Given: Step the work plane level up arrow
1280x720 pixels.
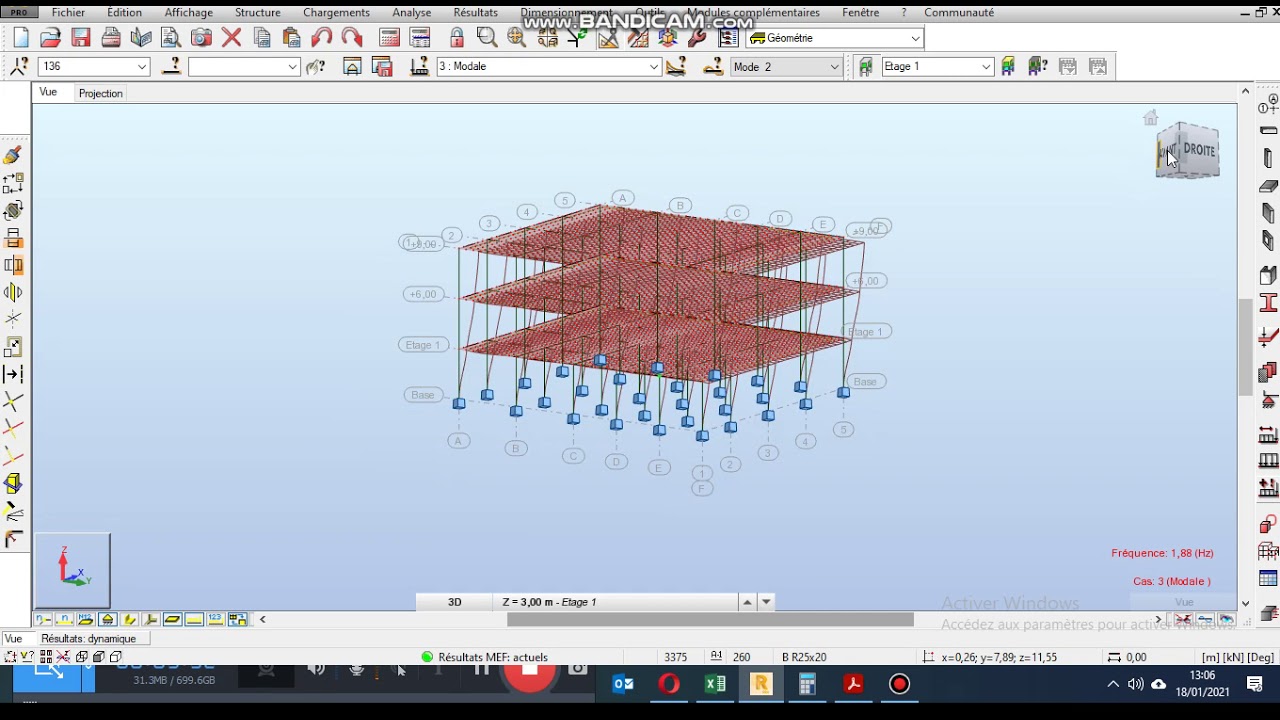Looking at the screenshot, I should point(747,602).
